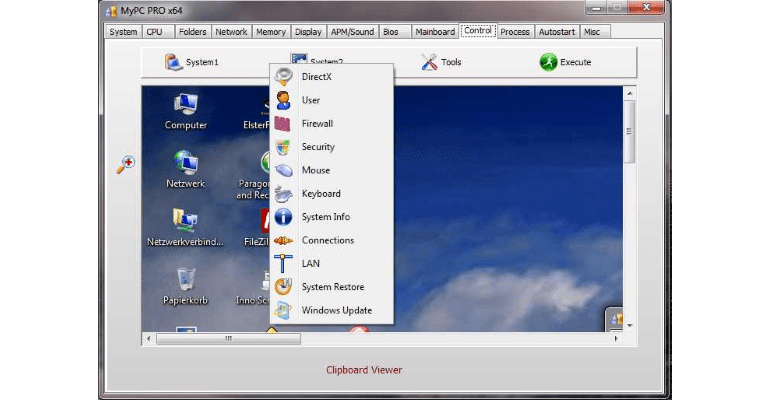This screenshot has width=770, height=400.
Task: Click the vertical scrollbar down arrow
Action: pyautogui.click(x=629, y=325)
